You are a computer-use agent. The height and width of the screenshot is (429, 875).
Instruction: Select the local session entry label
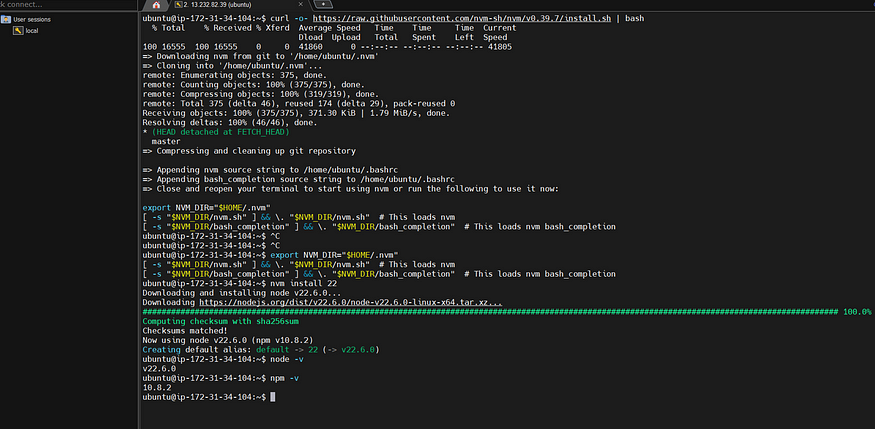(32, 31)
